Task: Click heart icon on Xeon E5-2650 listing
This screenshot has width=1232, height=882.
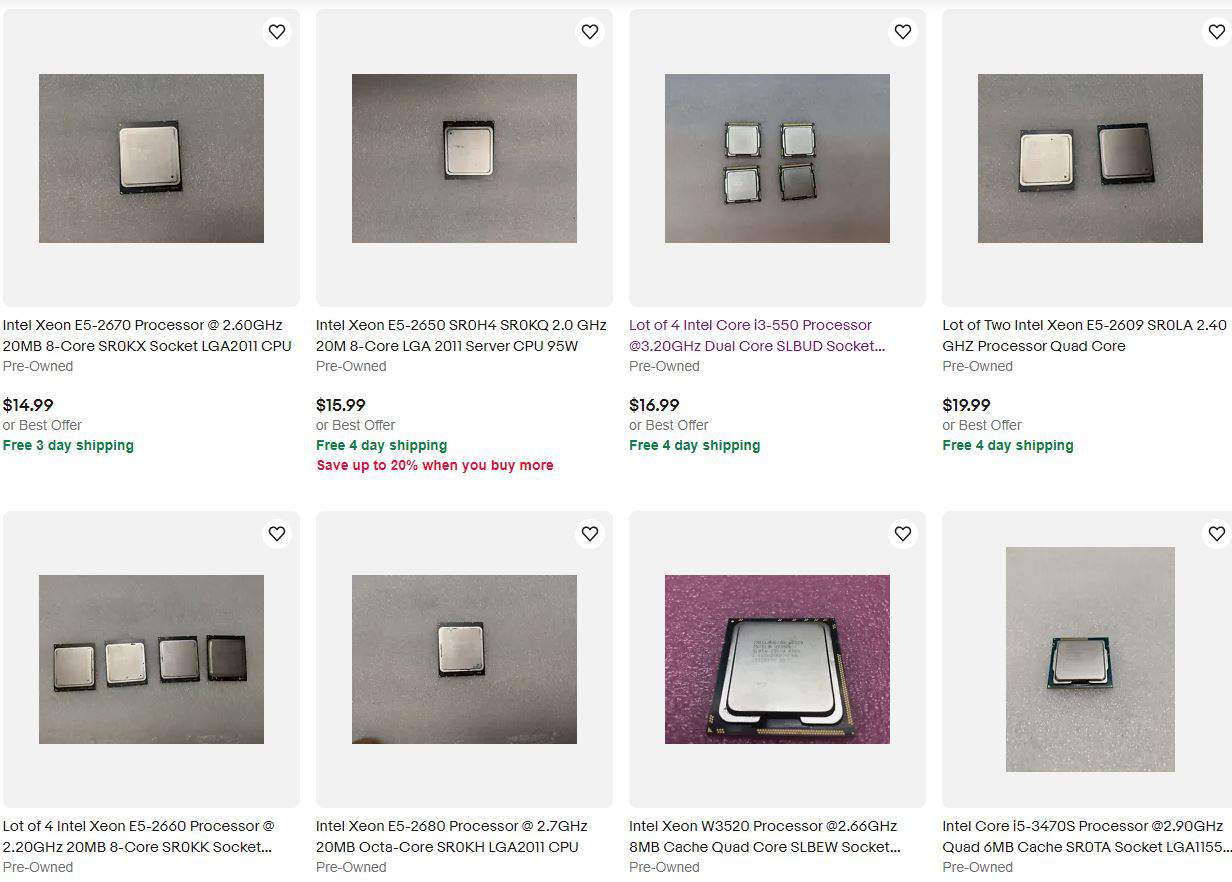Action: (x=590, y=32)
